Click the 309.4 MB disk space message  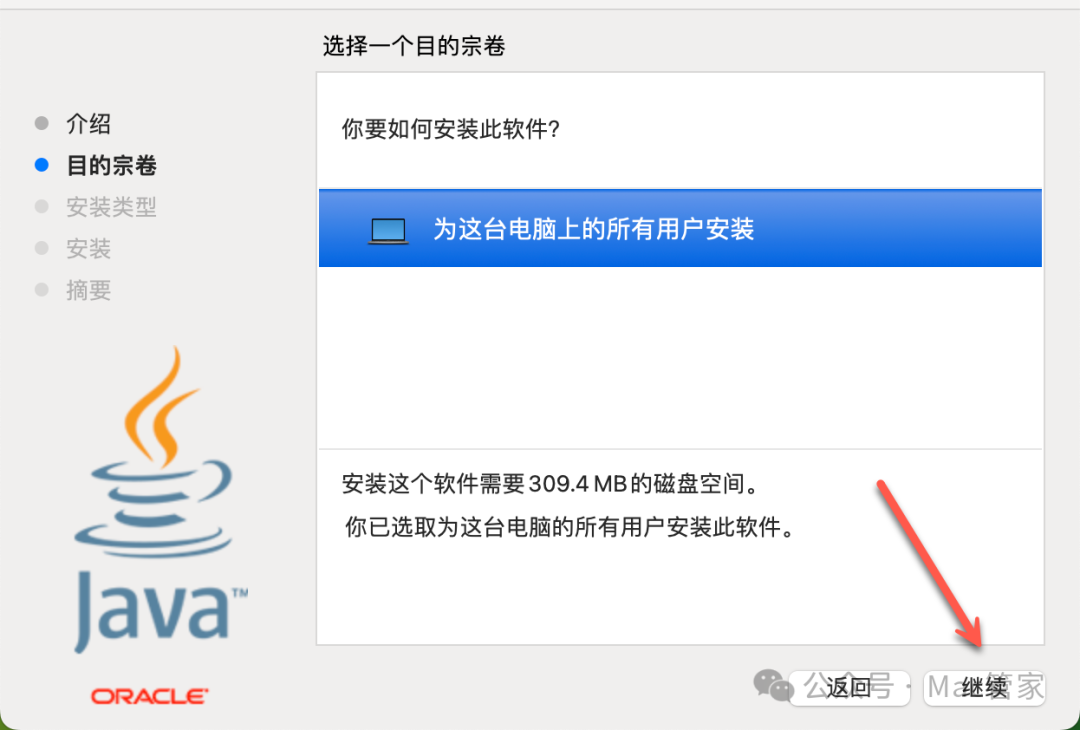(551, 484)
